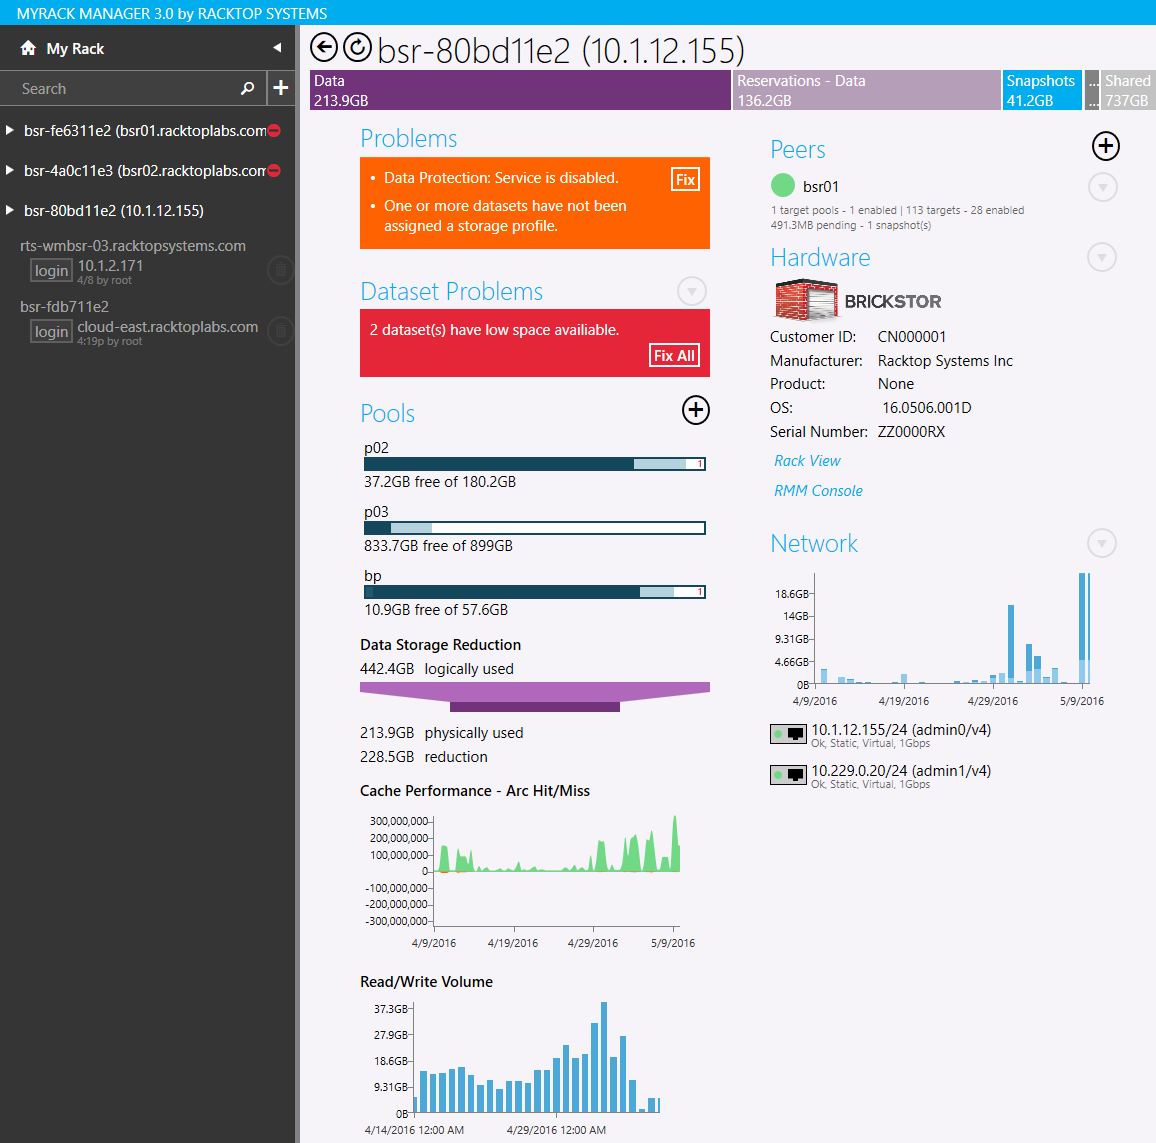Click the Customer ID value CN000001
This screenshot has width=1156, height=1143.
click(912, 337)
